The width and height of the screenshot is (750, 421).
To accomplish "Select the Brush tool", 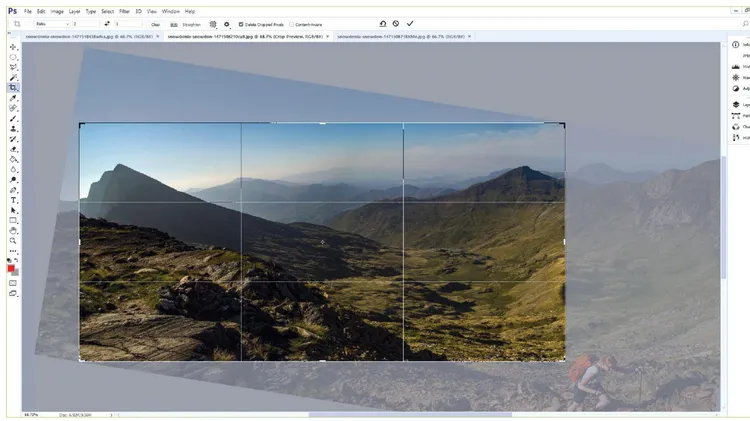I will (13, 118).
